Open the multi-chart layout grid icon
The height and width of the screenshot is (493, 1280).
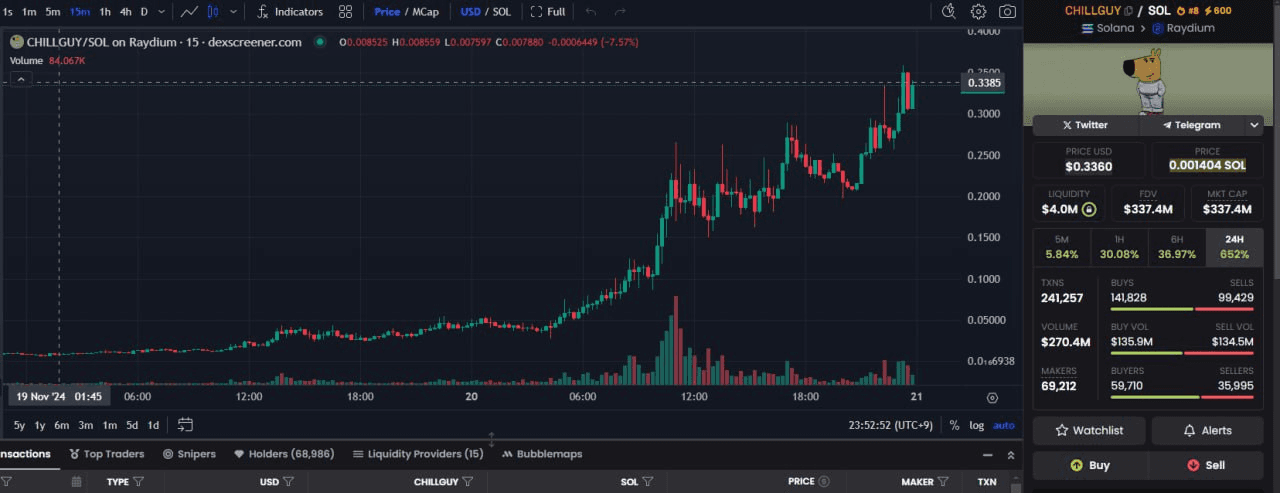pyautogui.click(x=345, y=12)
